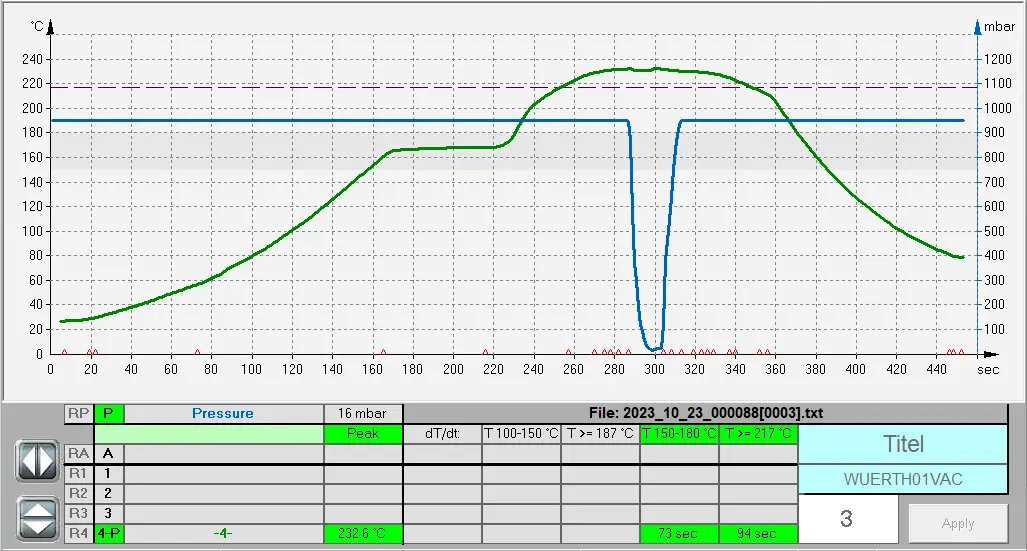This screenshot has height=551, width=1027.
Task: Click the blue Pressure label
Action: point(223,413)
